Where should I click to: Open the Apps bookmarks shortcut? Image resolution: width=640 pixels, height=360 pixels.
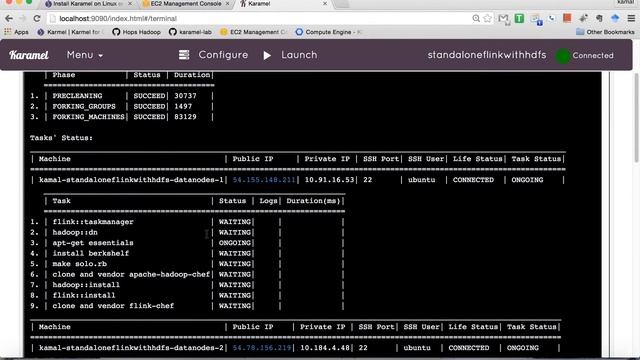tap(16, 32)
